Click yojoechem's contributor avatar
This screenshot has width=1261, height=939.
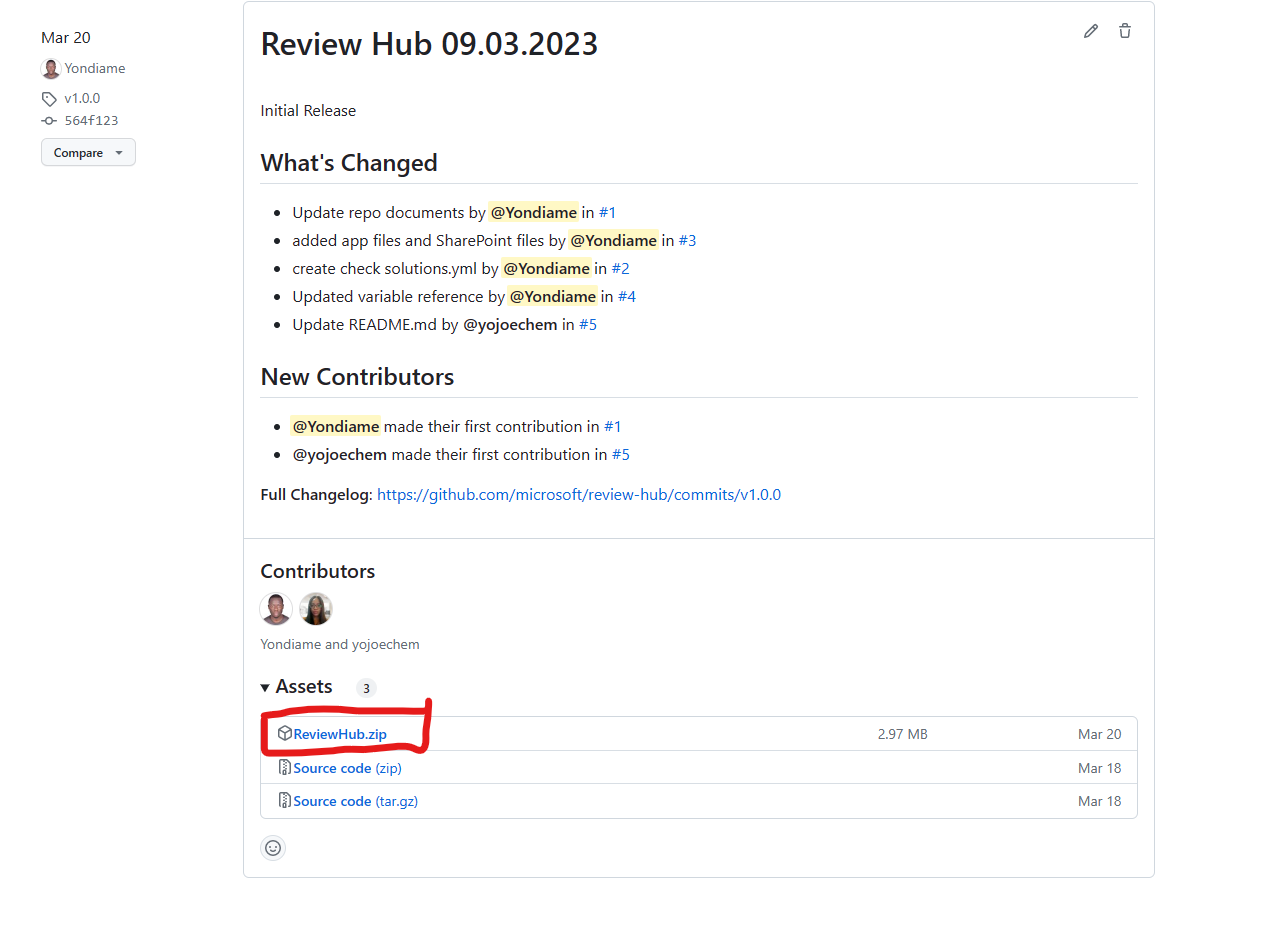(x=316, y=609)
